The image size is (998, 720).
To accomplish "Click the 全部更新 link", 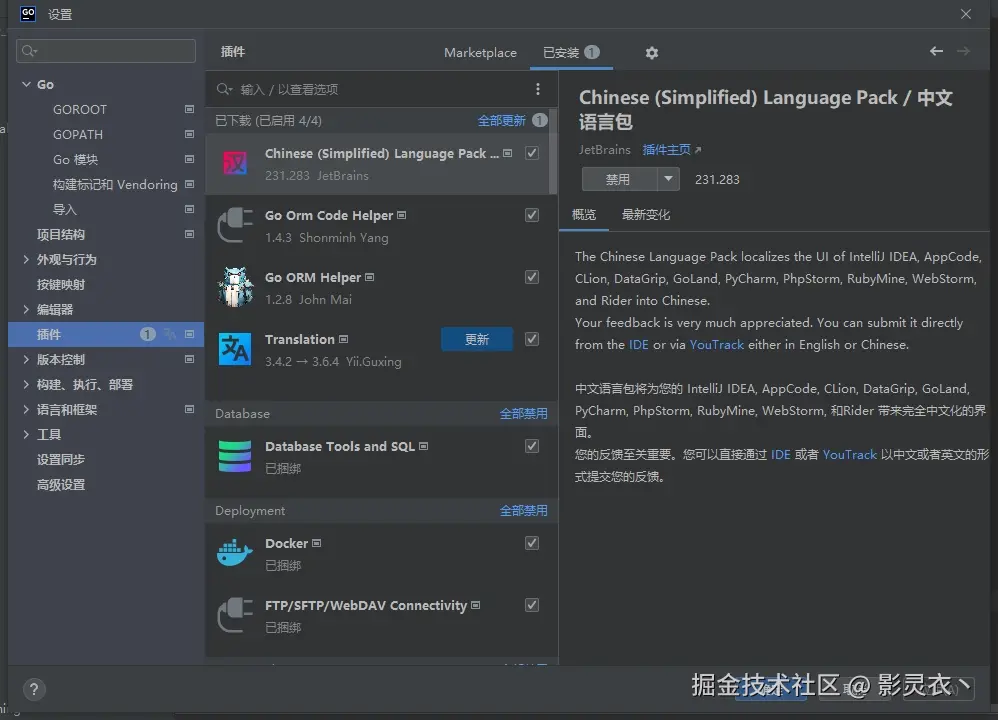I will coord(502,120).
